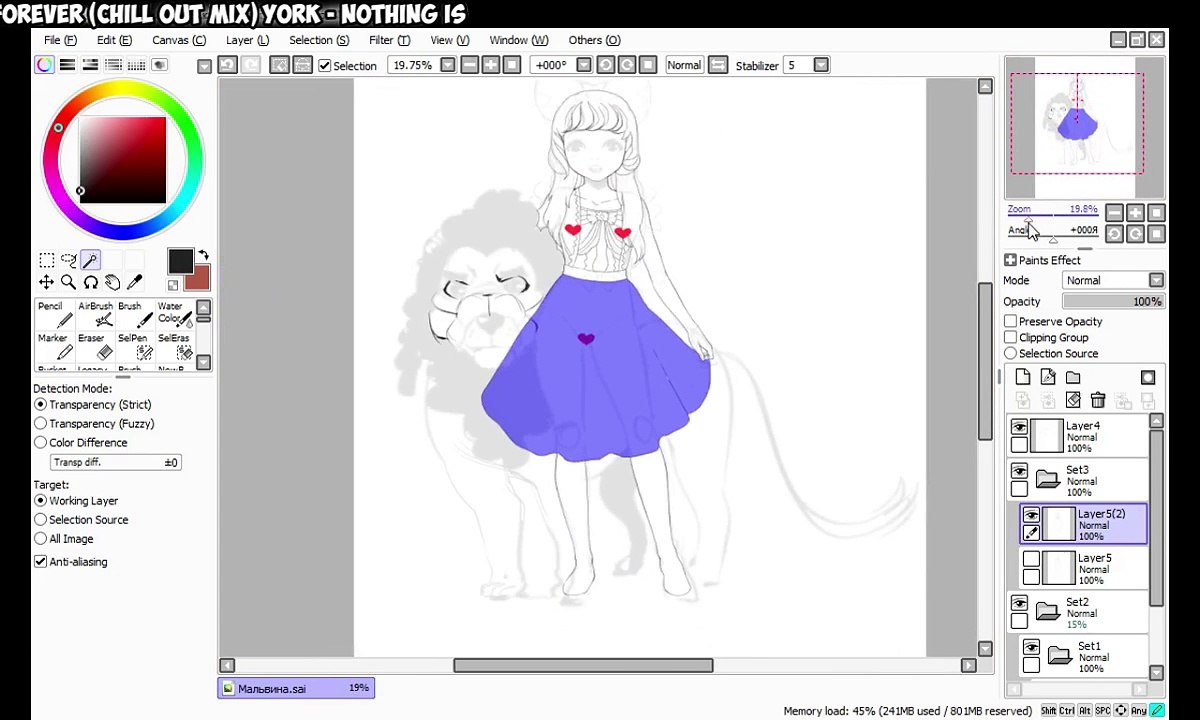Hide the Set2 folder
Screen dimensions: 1200x720
(1019, 603)
